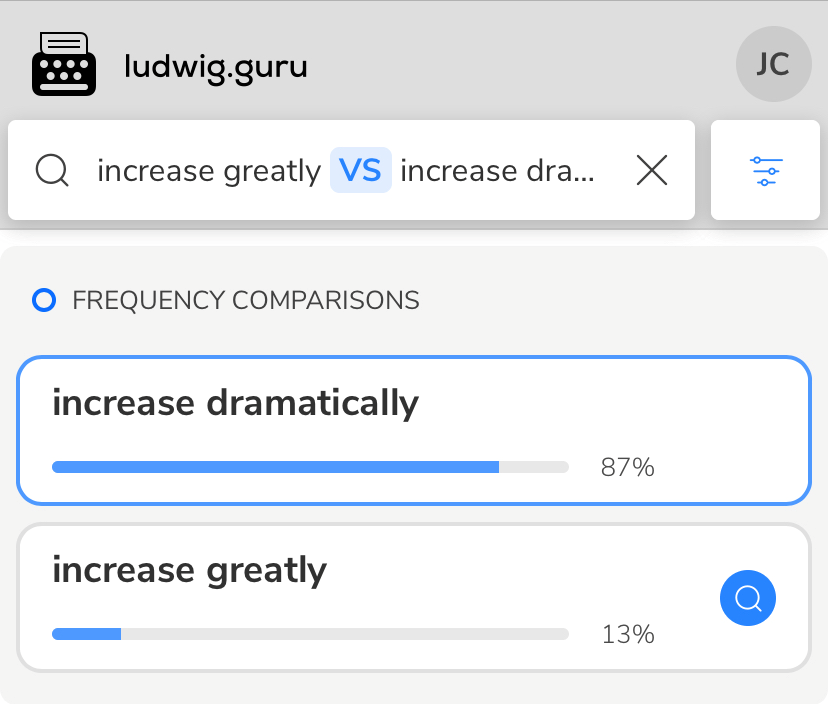828x704 pixels.
Task: Click the 'increase greatly' text in search field
Action: coord(209,171)
